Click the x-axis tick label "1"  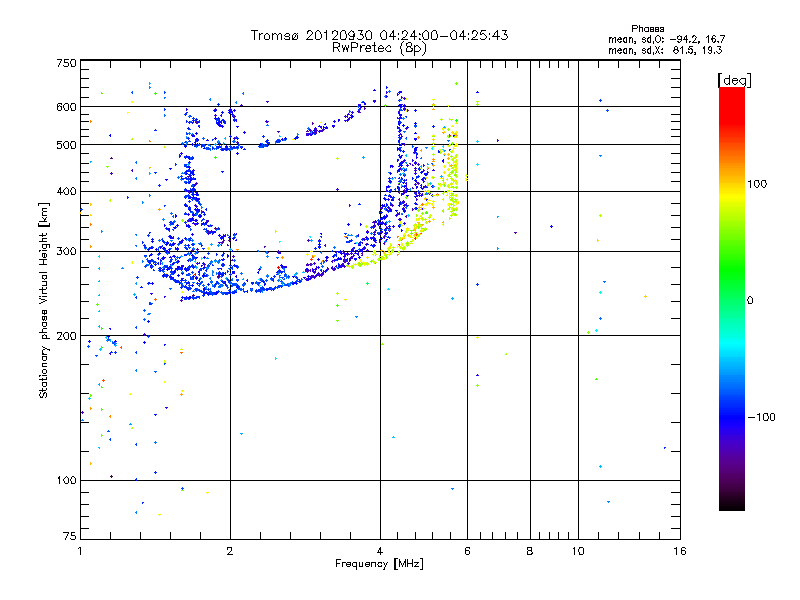[80, 551]
